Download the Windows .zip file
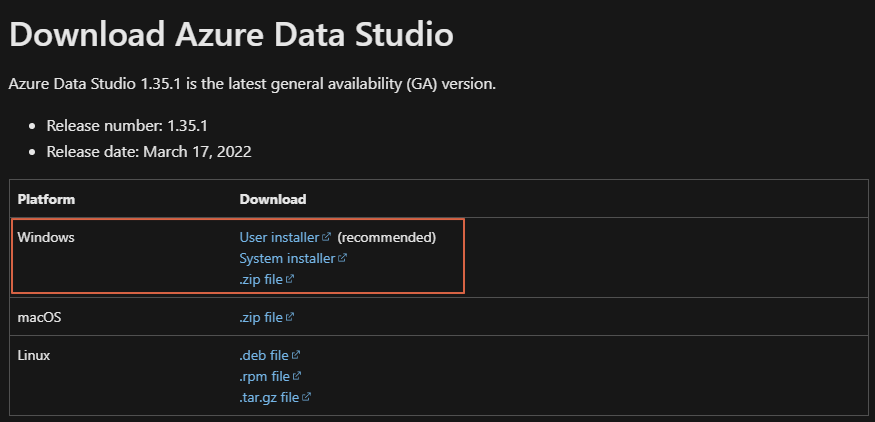This screenshot has width=875, height=422. 261,279
